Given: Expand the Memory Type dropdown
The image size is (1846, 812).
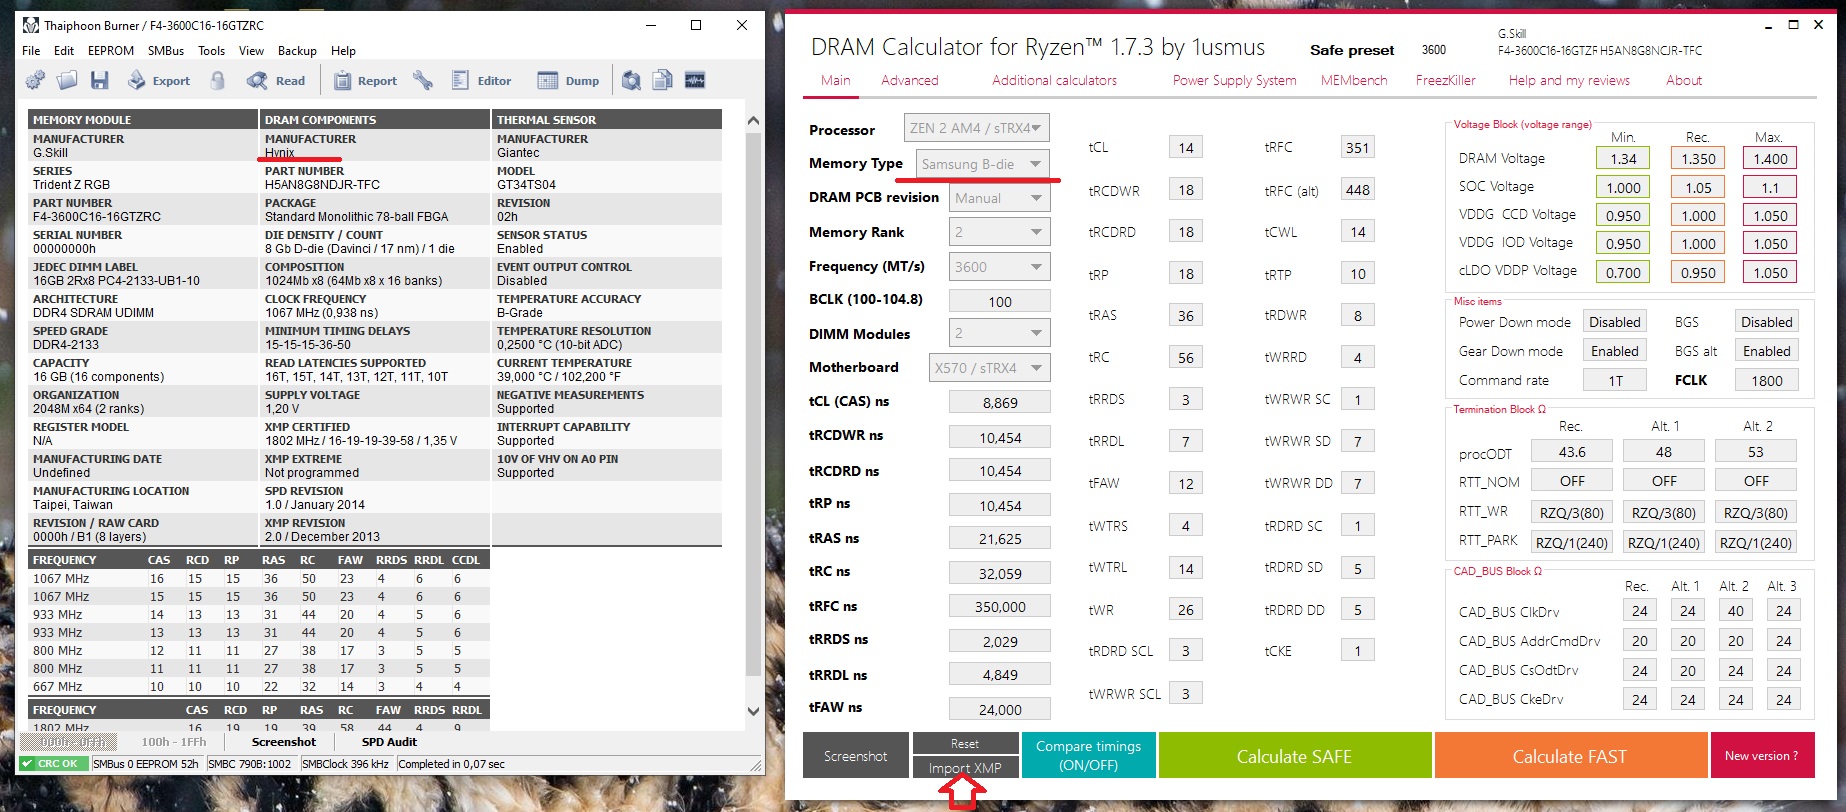Looking at the screenshot, I should pyautogui.click(x=983, y=164).
